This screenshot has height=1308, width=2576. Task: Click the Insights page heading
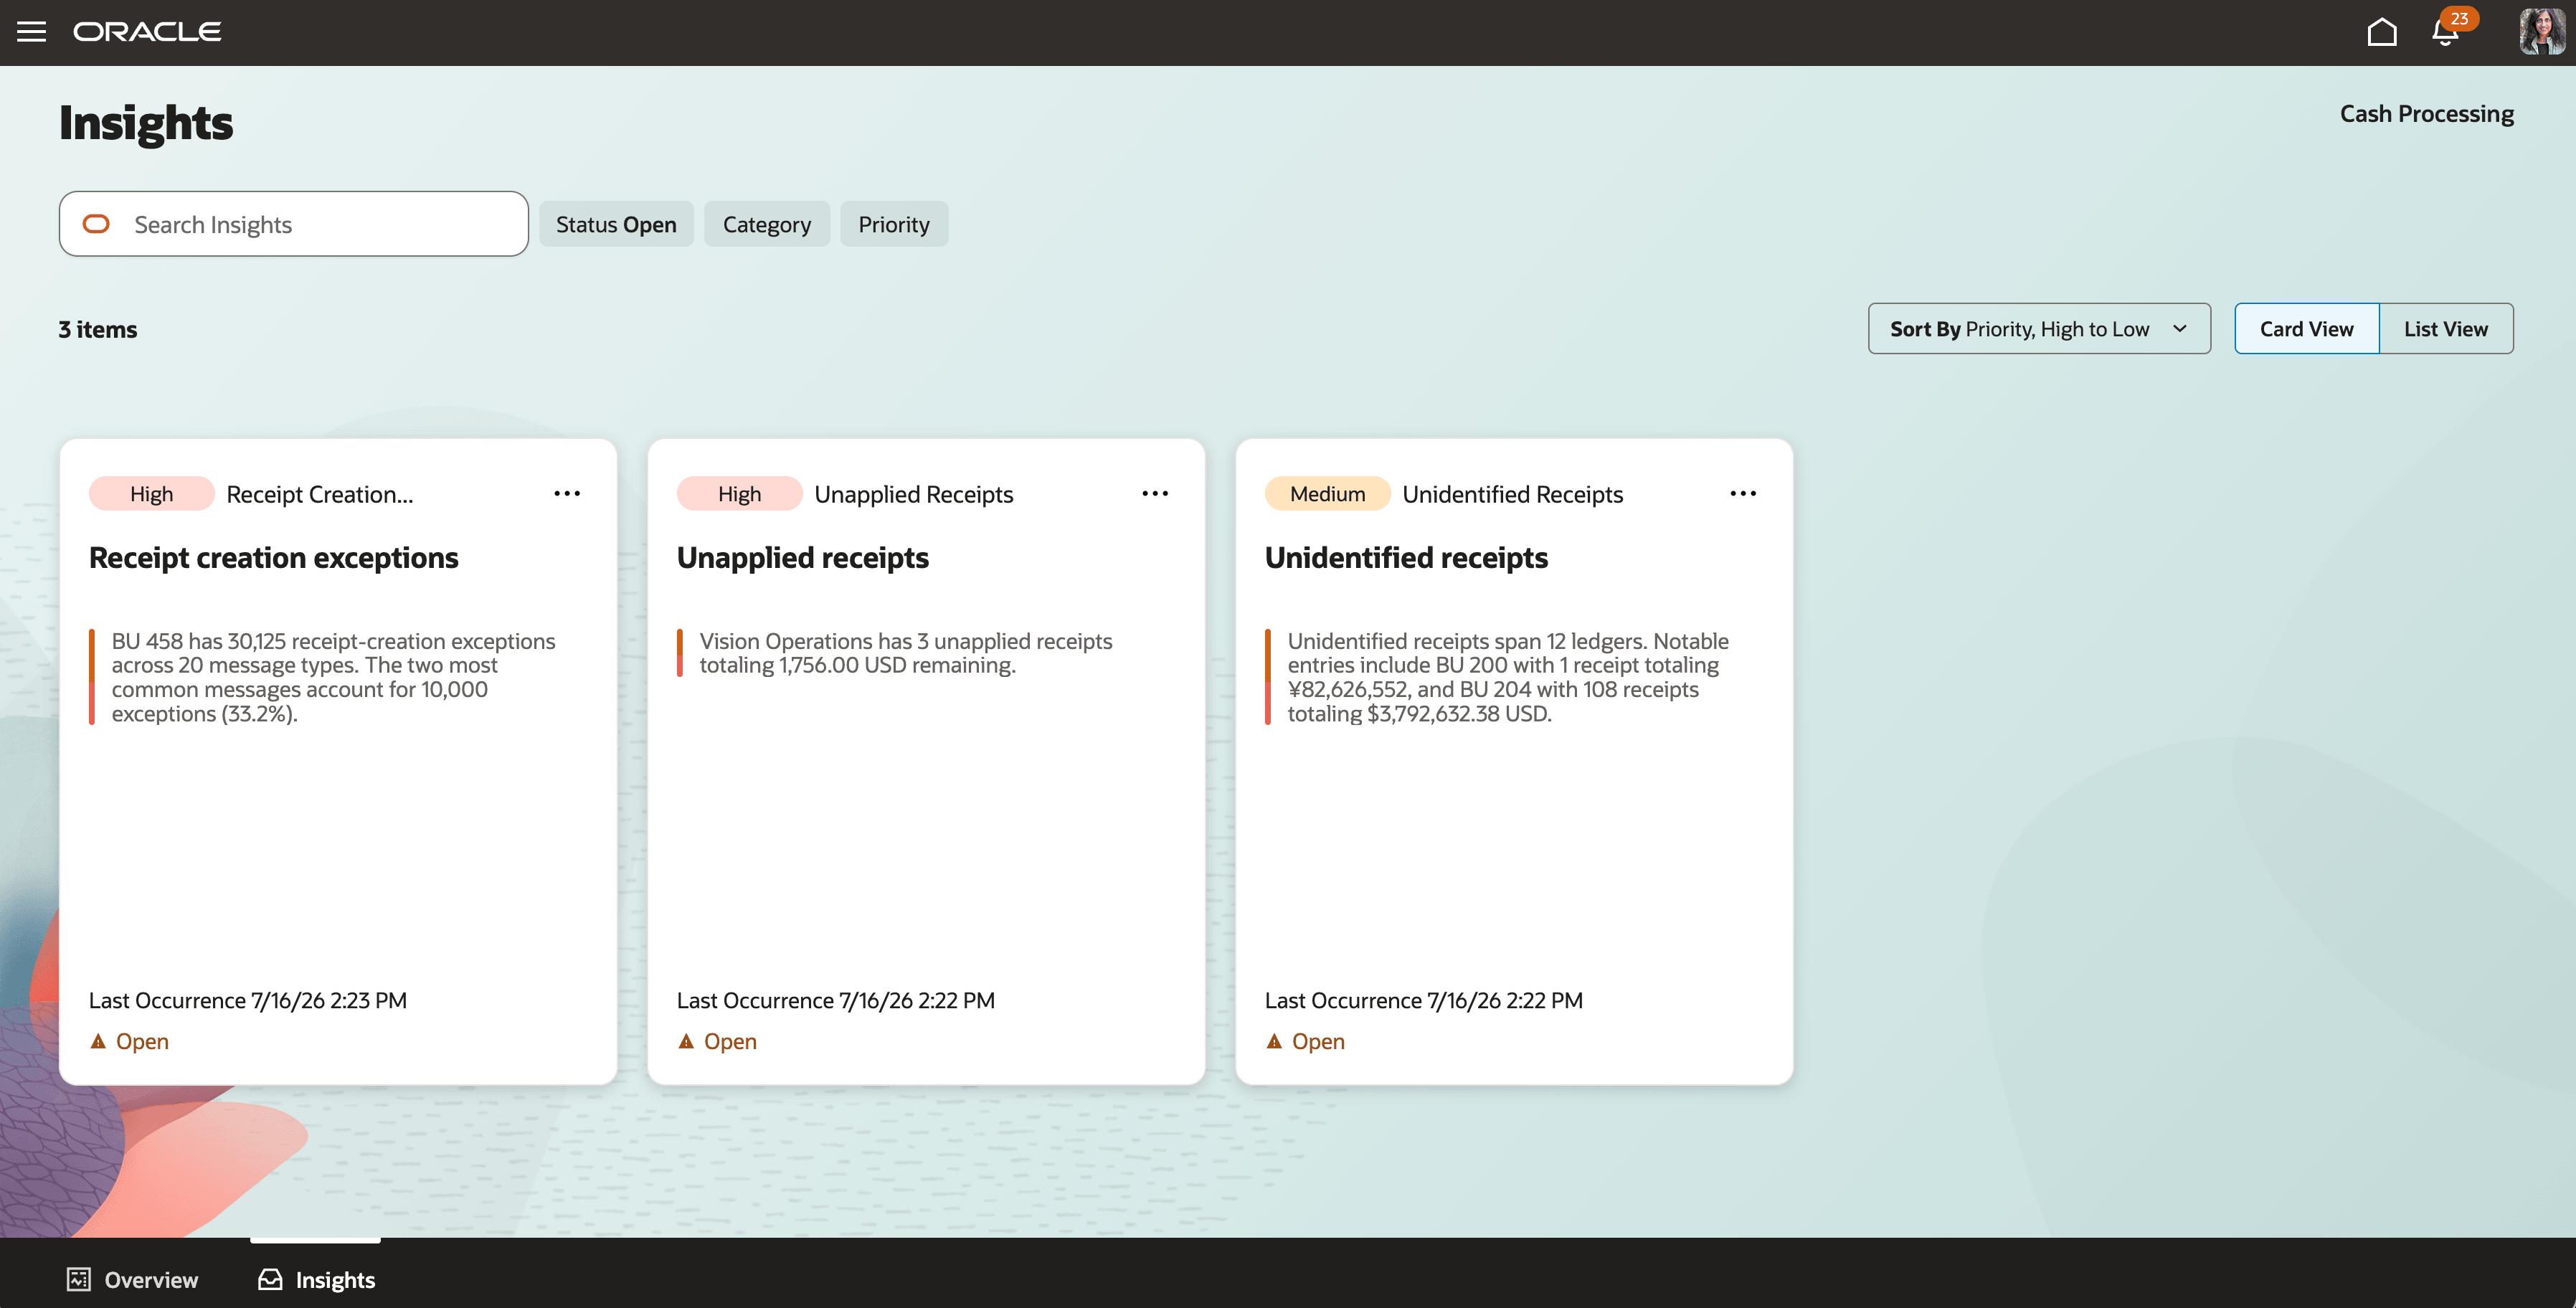[146, 124]
